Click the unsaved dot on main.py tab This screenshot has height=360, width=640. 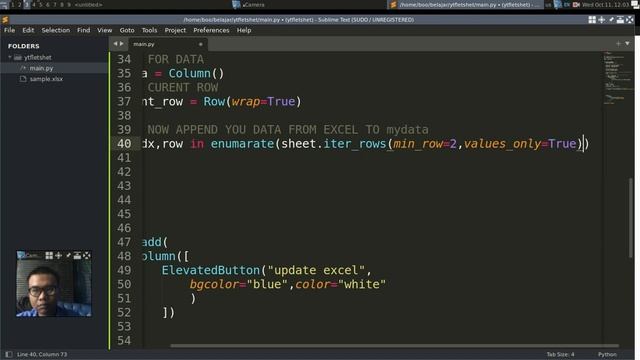200,44
